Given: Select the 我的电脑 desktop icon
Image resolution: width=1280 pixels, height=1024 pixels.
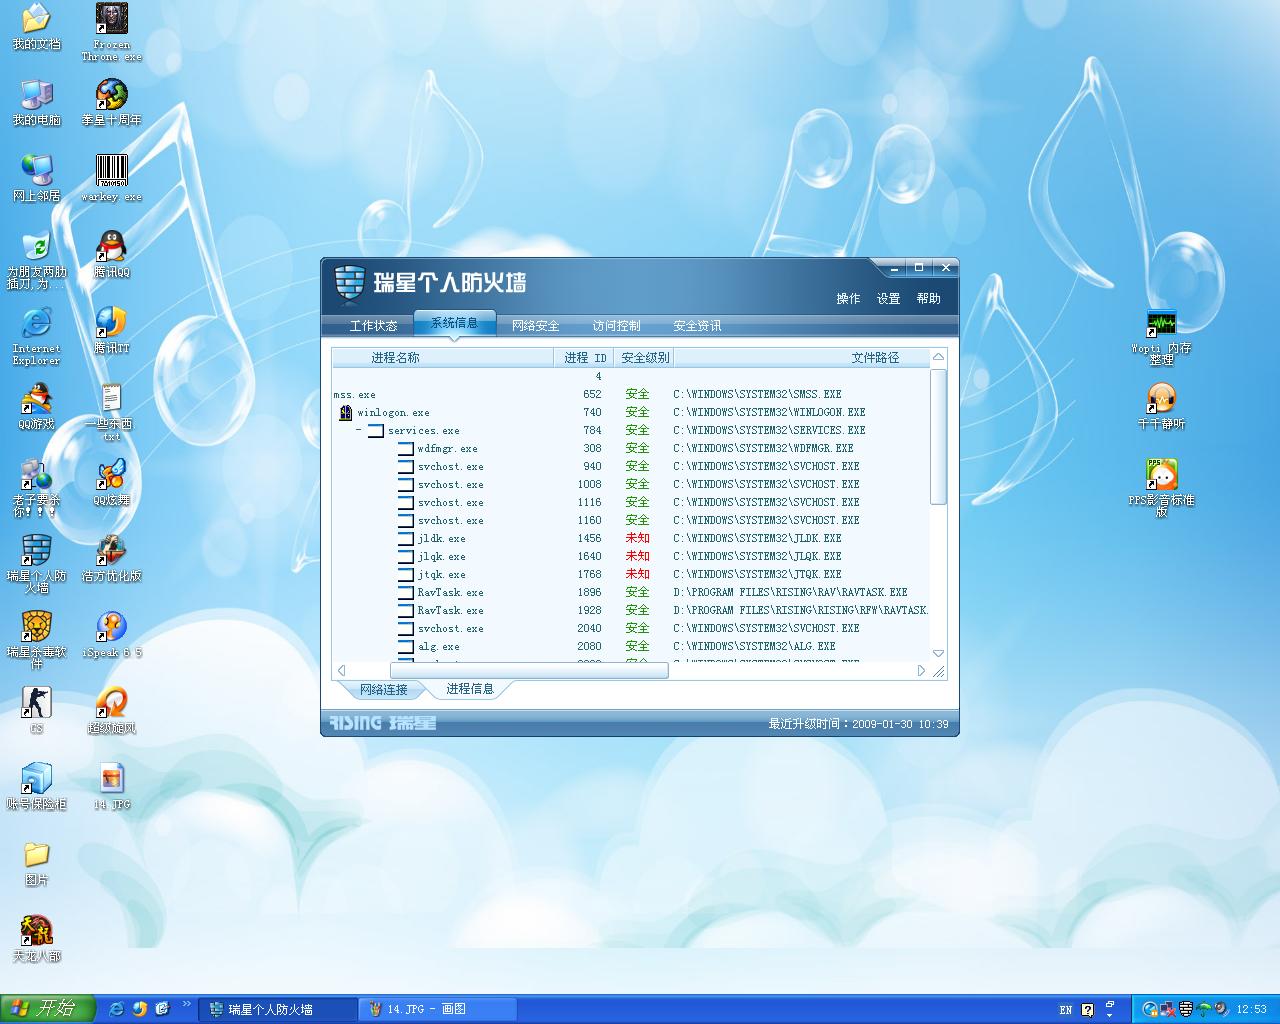Looking at the screenshot, I should coord(36,103).
